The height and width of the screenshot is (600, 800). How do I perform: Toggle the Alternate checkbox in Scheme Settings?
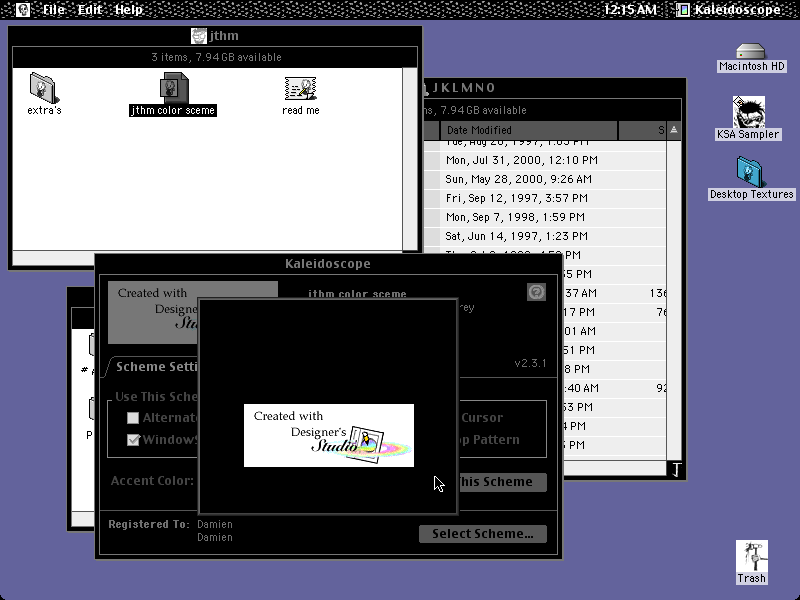[x=133, y=418]
